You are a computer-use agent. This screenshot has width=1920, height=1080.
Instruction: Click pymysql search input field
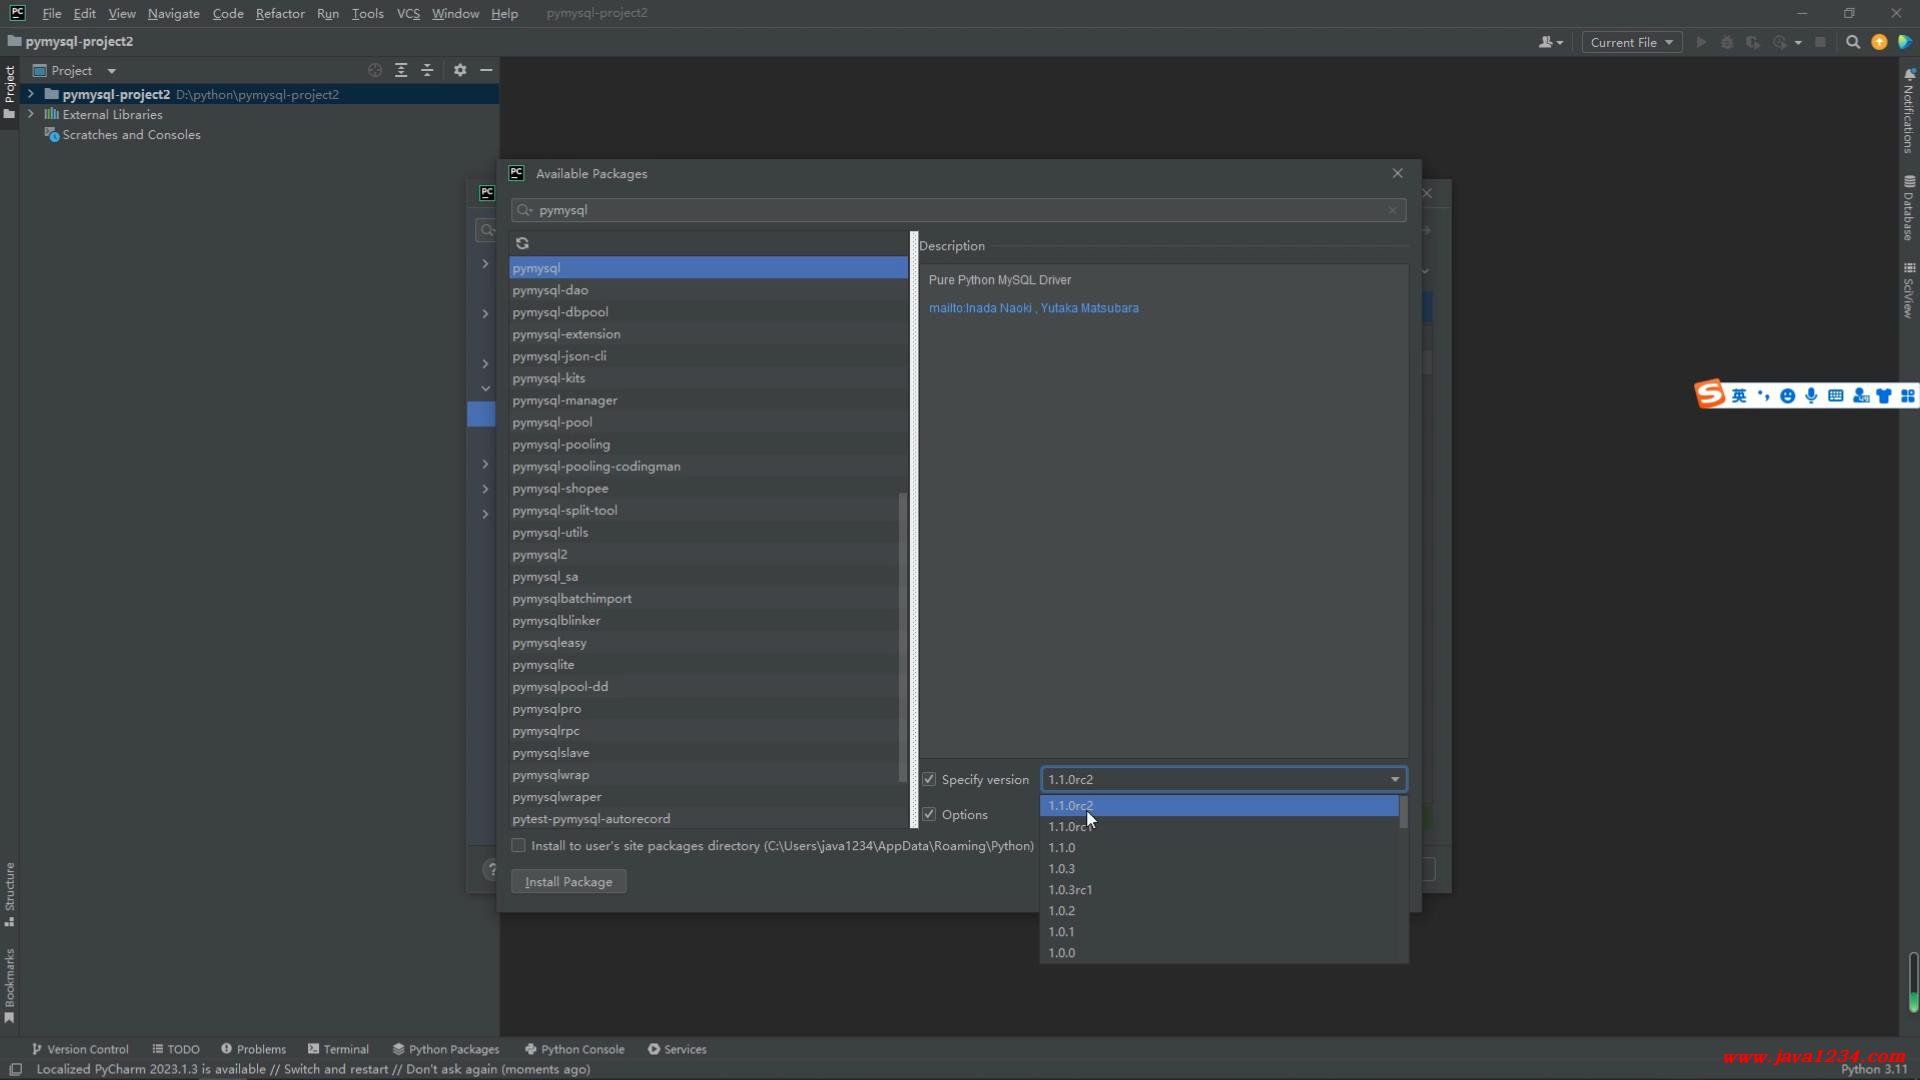point(958,210)
